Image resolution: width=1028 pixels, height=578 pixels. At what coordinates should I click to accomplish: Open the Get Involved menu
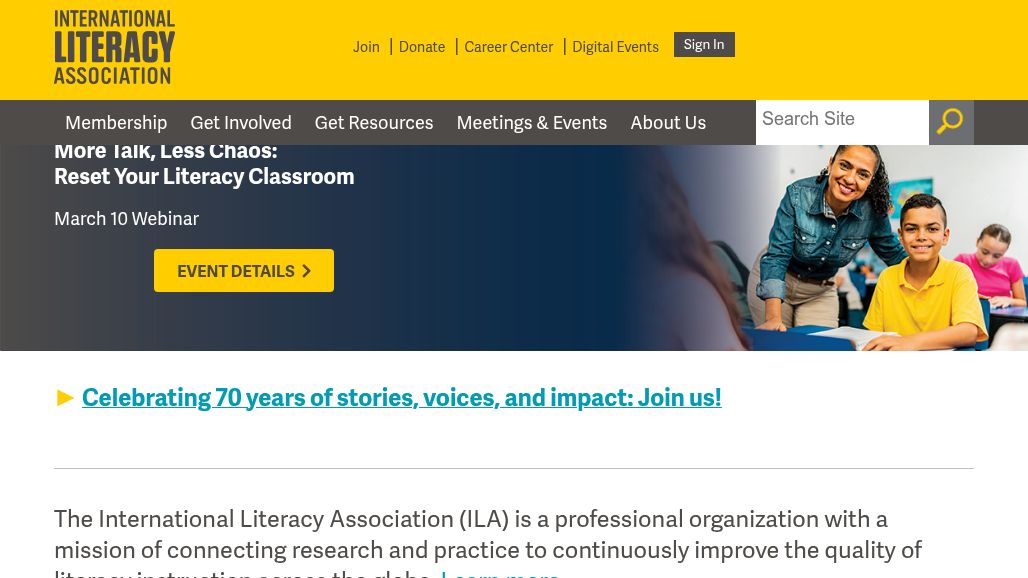point(241,123)
